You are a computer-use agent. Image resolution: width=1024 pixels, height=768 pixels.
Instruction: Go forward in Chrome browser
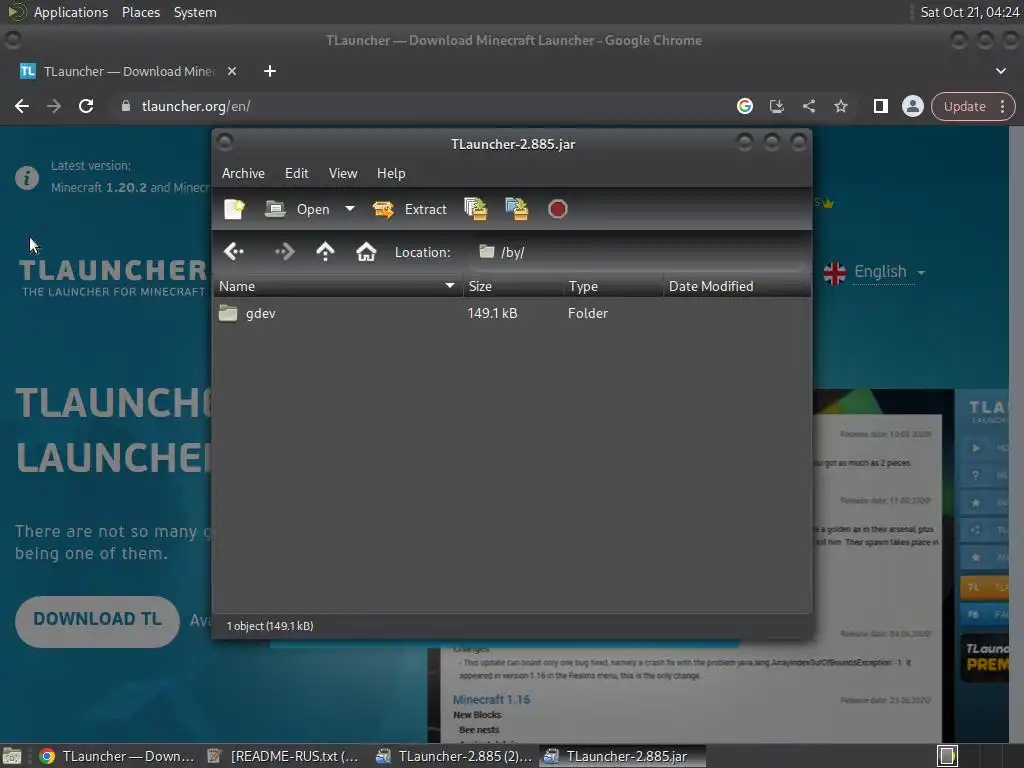point(54,106)
